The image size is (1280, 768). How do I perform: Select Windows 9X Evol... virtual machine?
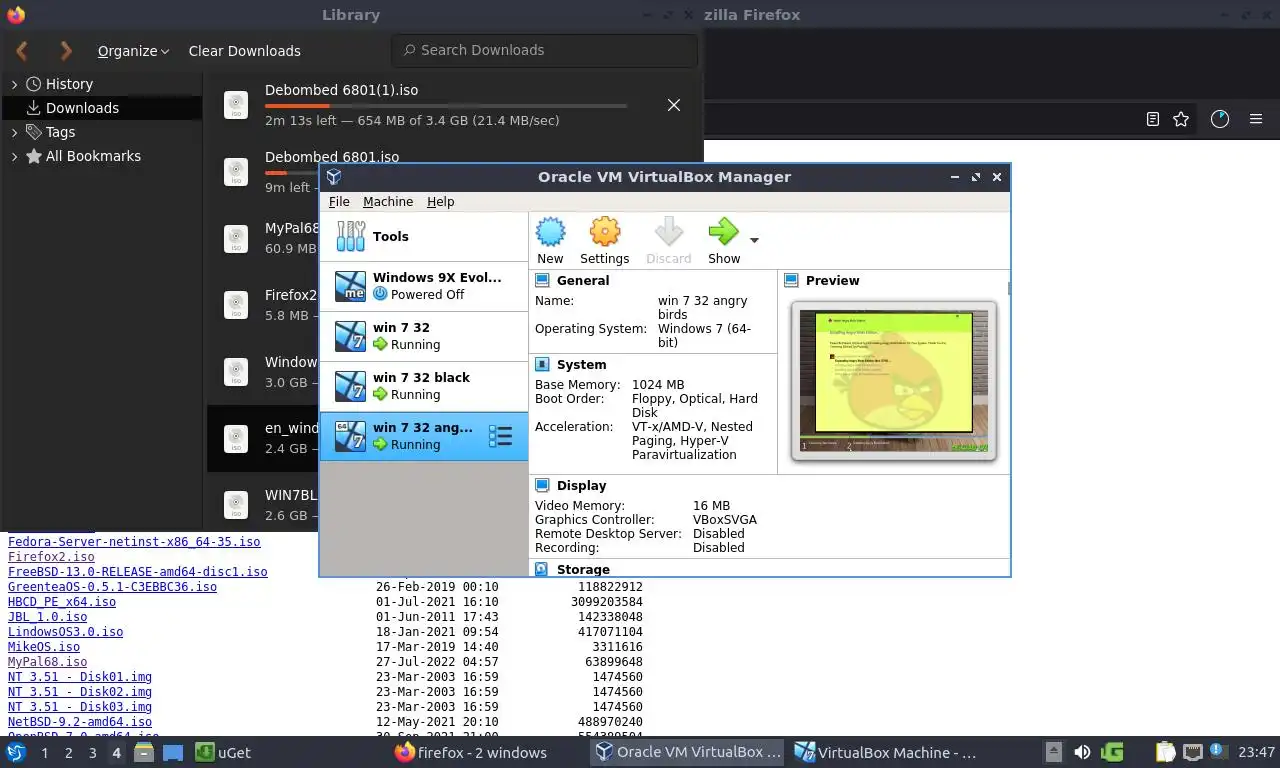424,286
